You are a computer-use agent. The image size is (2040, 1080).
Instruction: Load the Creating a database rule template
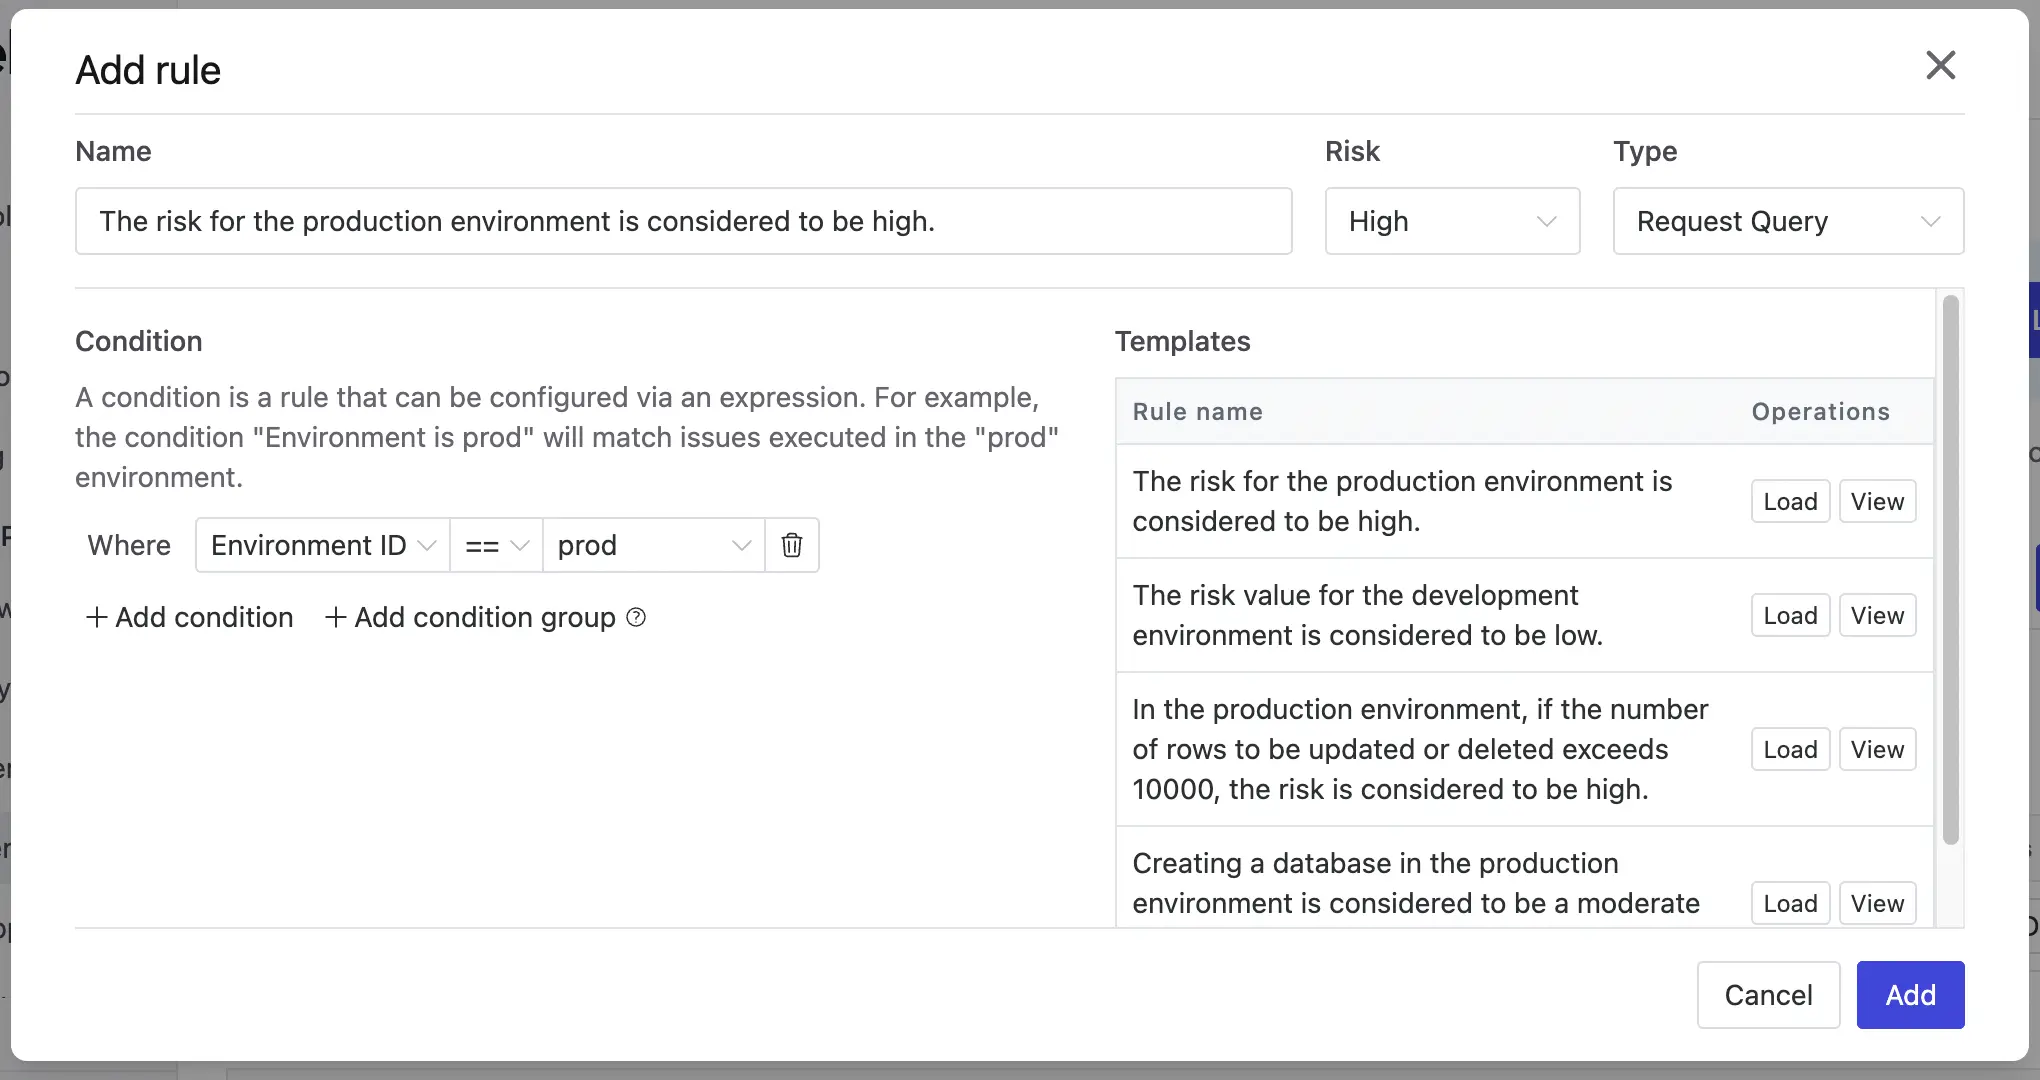pyautogui.click(x=1790, y=903)
